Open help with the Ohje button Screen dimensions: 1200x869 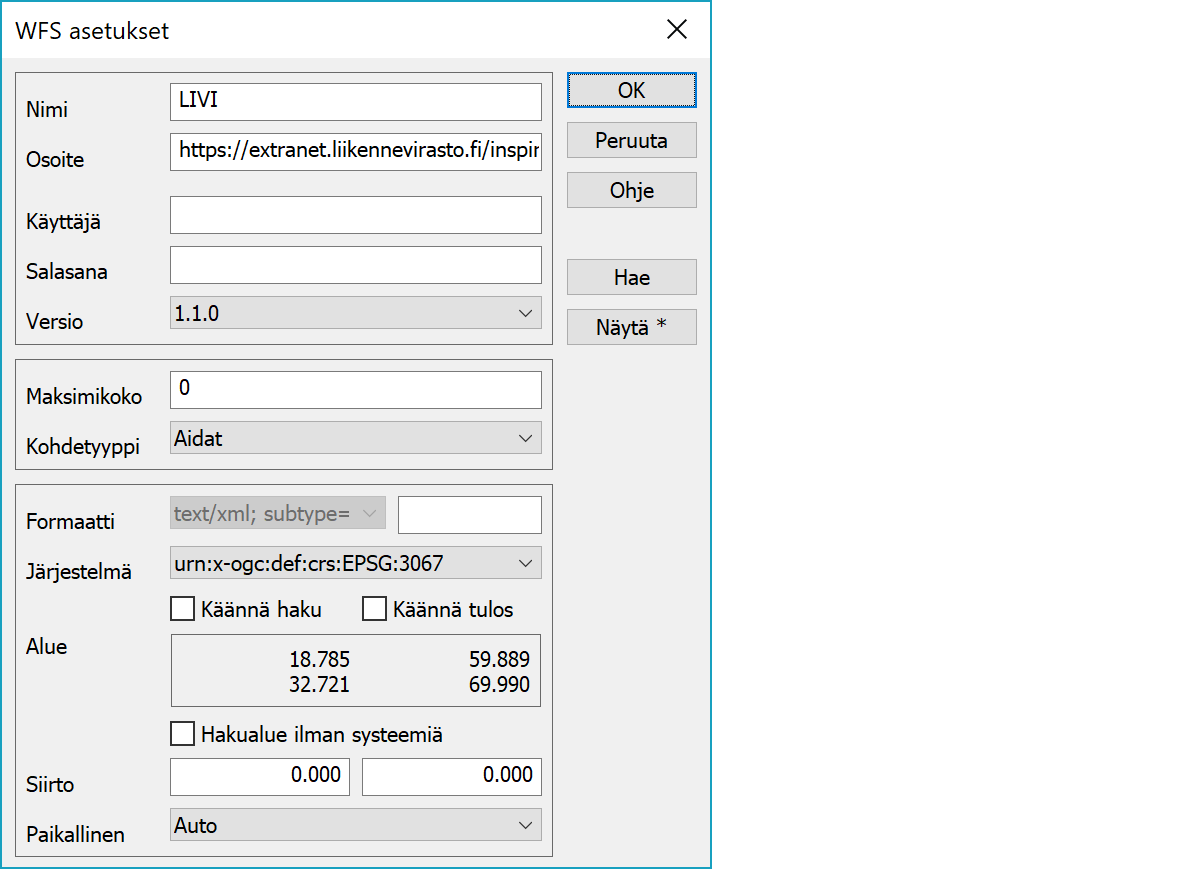point(631,190)
